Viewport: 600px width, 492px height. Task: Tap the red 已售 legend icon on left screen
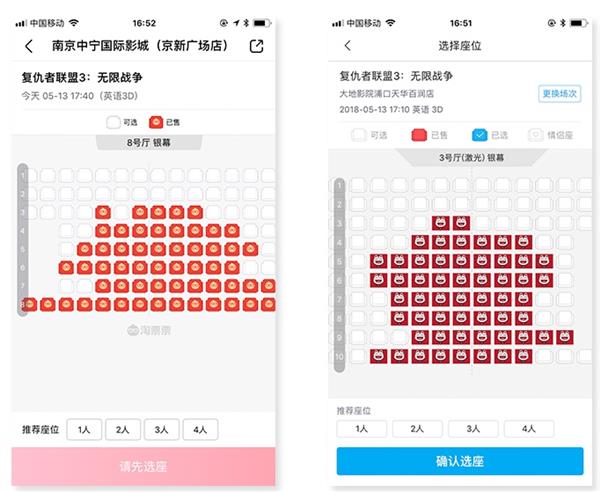coord(156,122)
